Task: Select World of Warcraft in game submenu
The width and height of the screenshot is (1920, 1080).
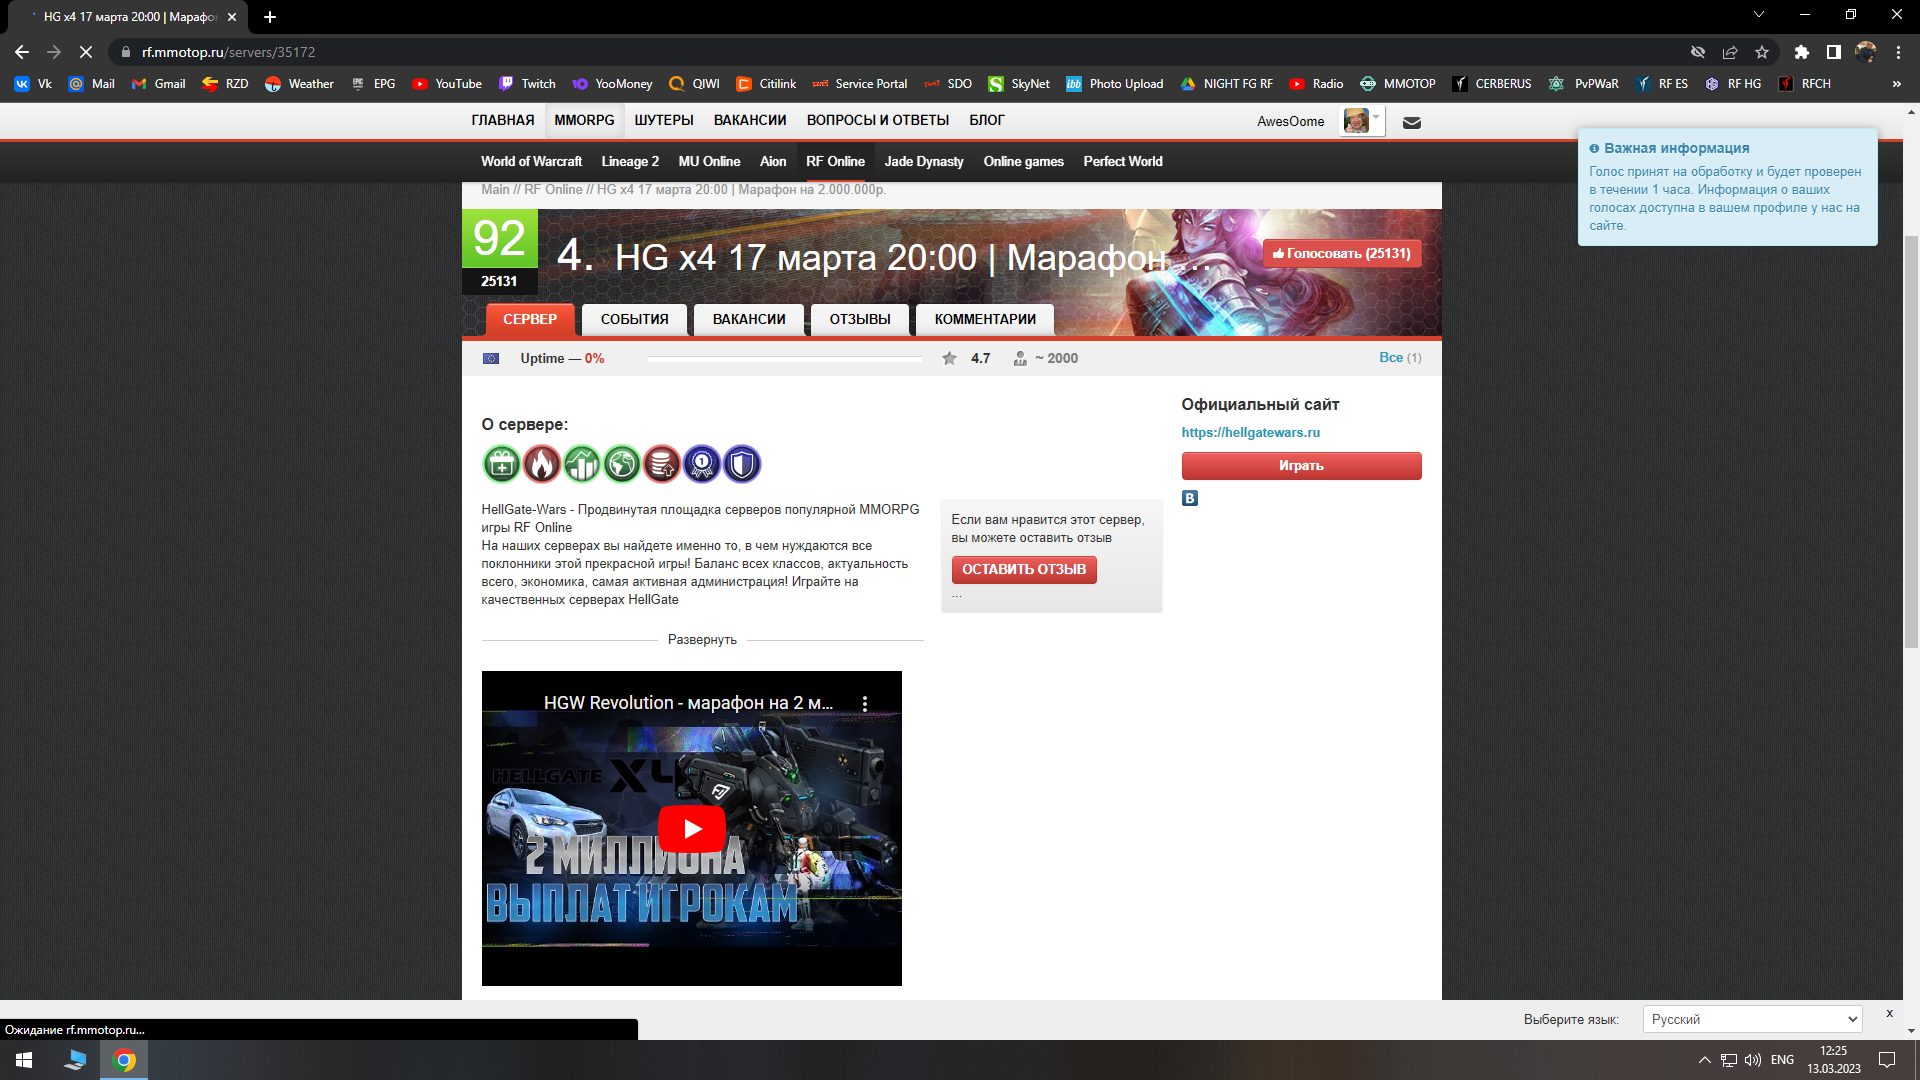Action: [531, 161]
